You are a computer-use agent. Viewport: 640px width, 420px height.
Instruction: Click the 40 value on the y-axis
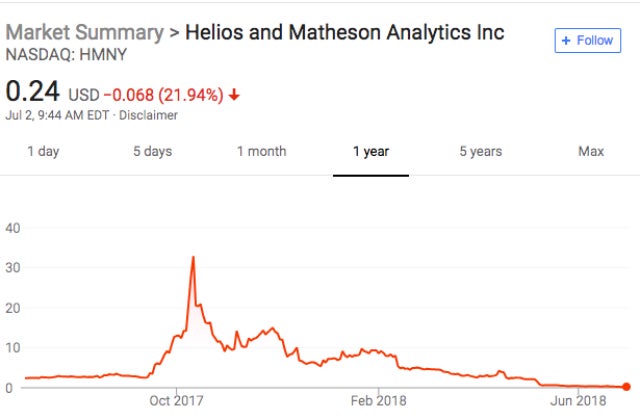point(14,227)
